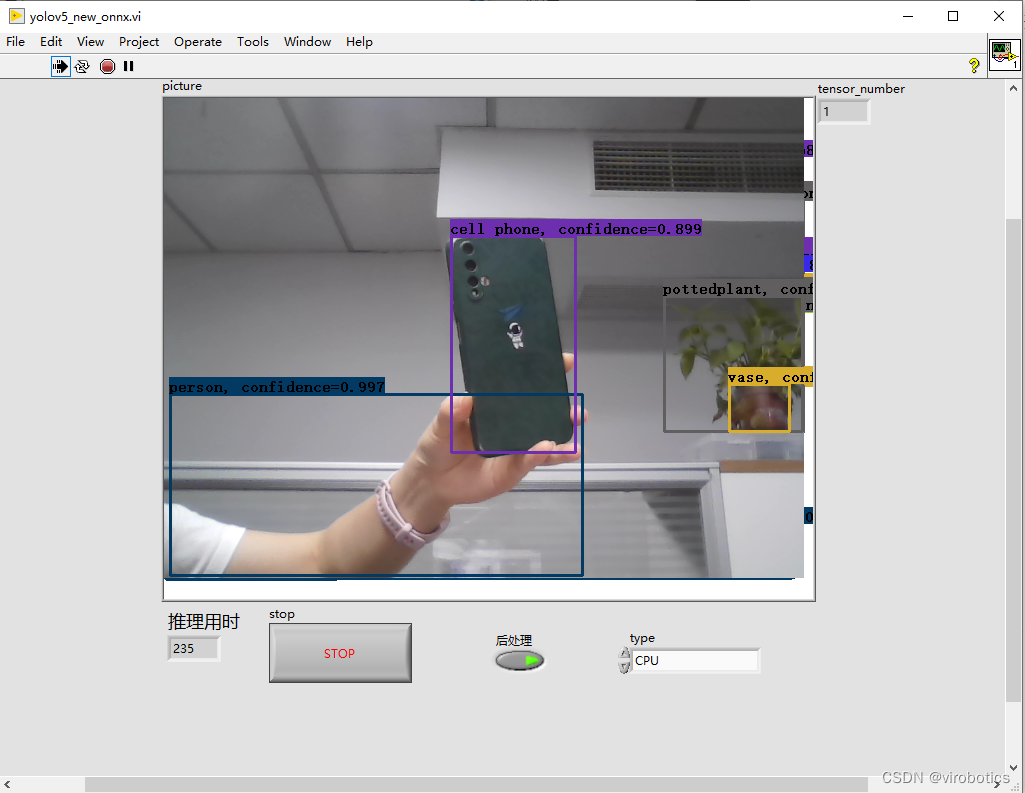Screen dimensions: 1025x793
Task: Decrement the type selector down arrow
Action: [x=624, y=667]
